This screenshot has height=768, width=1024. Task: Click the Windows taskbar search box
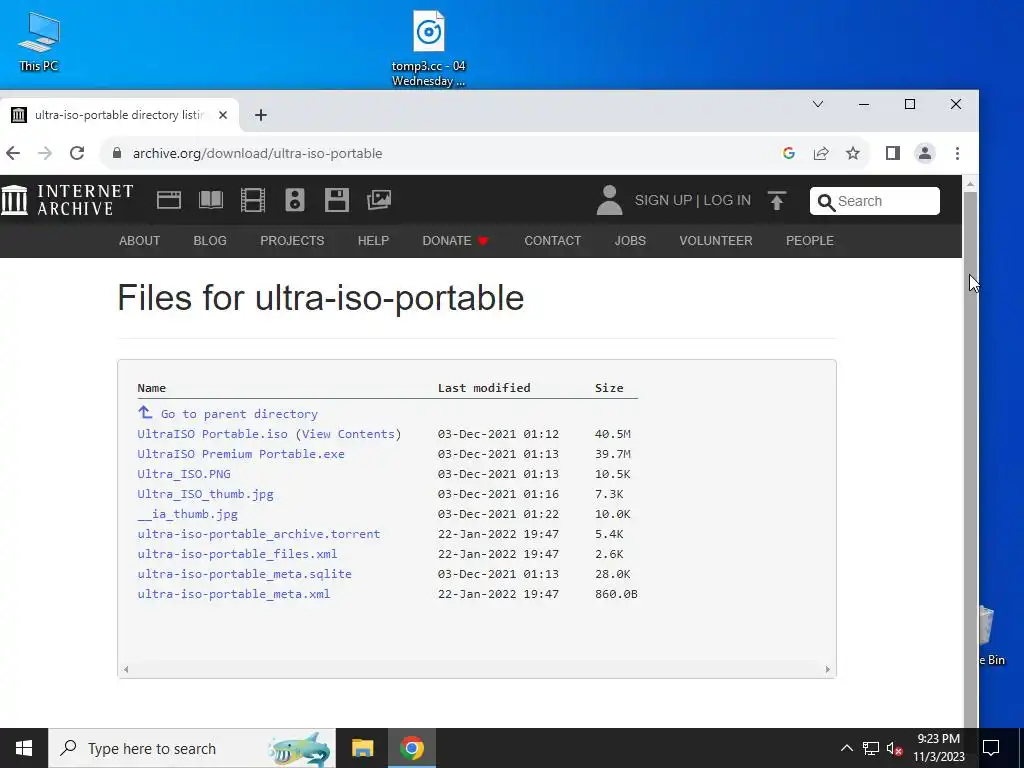coord(192,748)
